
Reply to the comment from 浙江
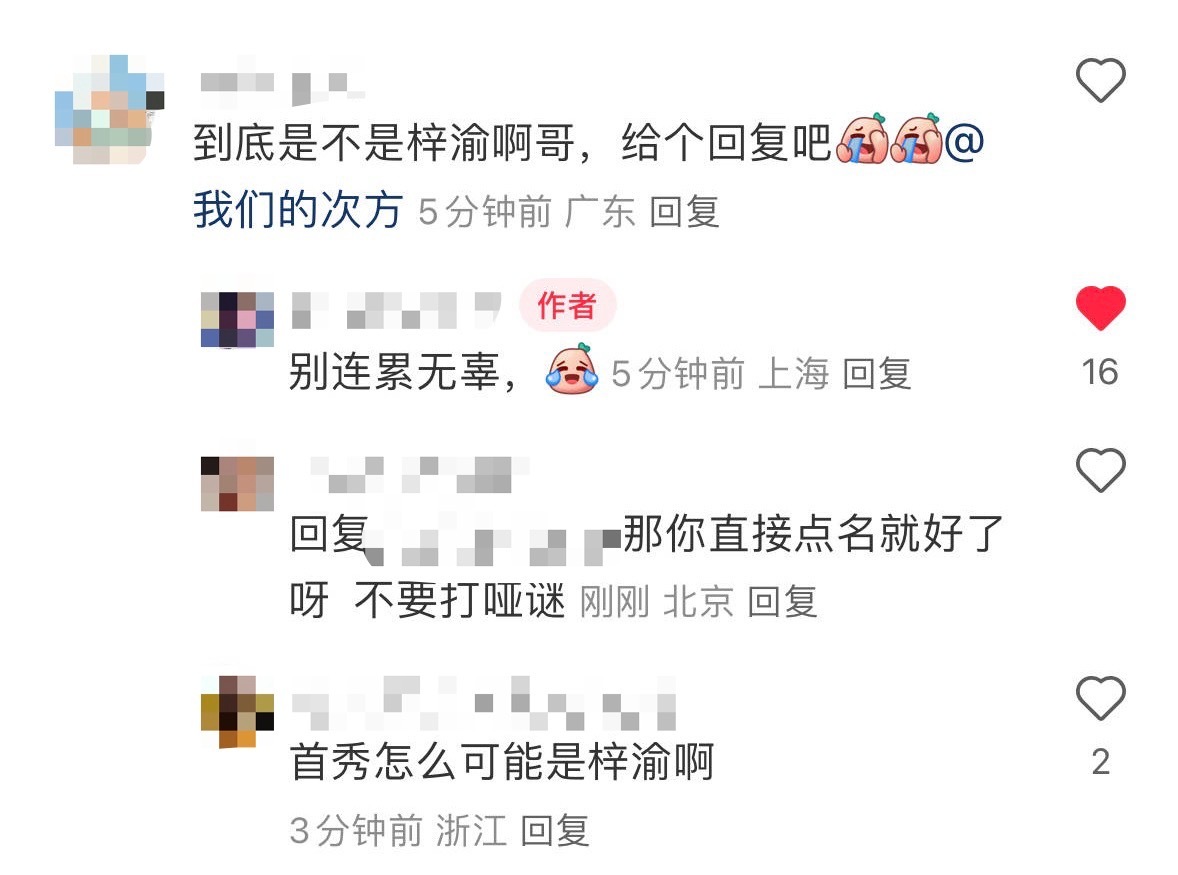pyautogui.click(x=554, y=831)
